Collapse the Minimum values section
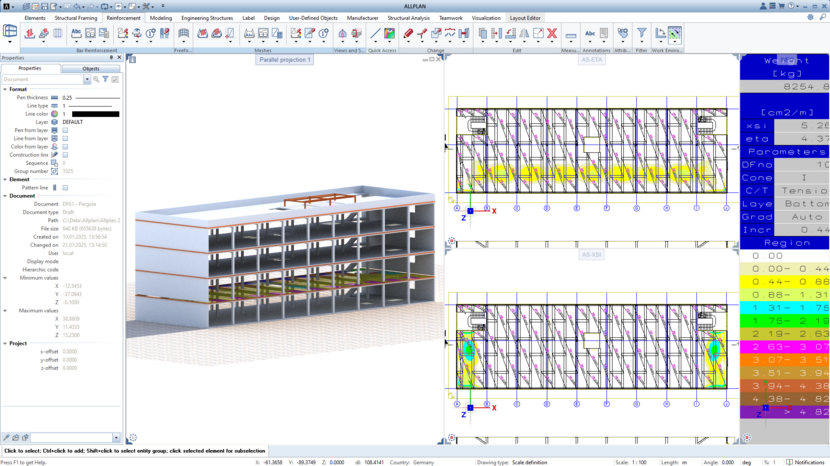This screenshot has height=466, width=830. coord(5,277)
